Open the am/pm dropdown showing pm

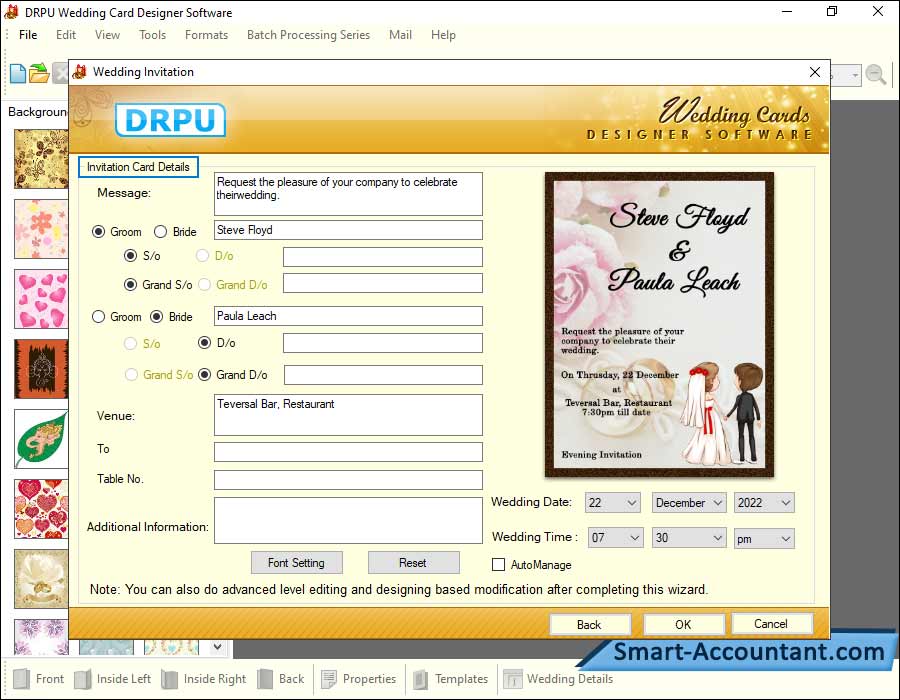pos(764,539)
